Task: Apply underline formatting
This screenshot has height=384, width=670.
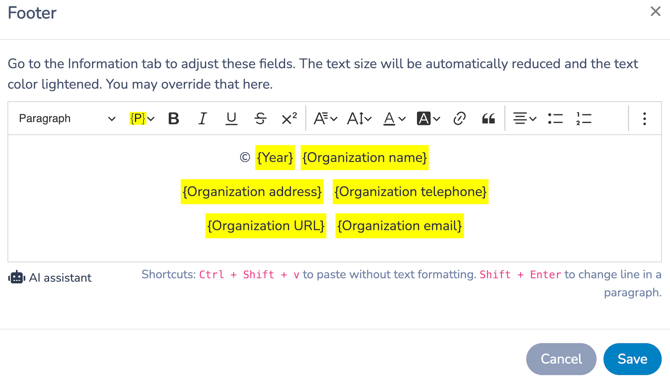Action: [x=231, y=118]
